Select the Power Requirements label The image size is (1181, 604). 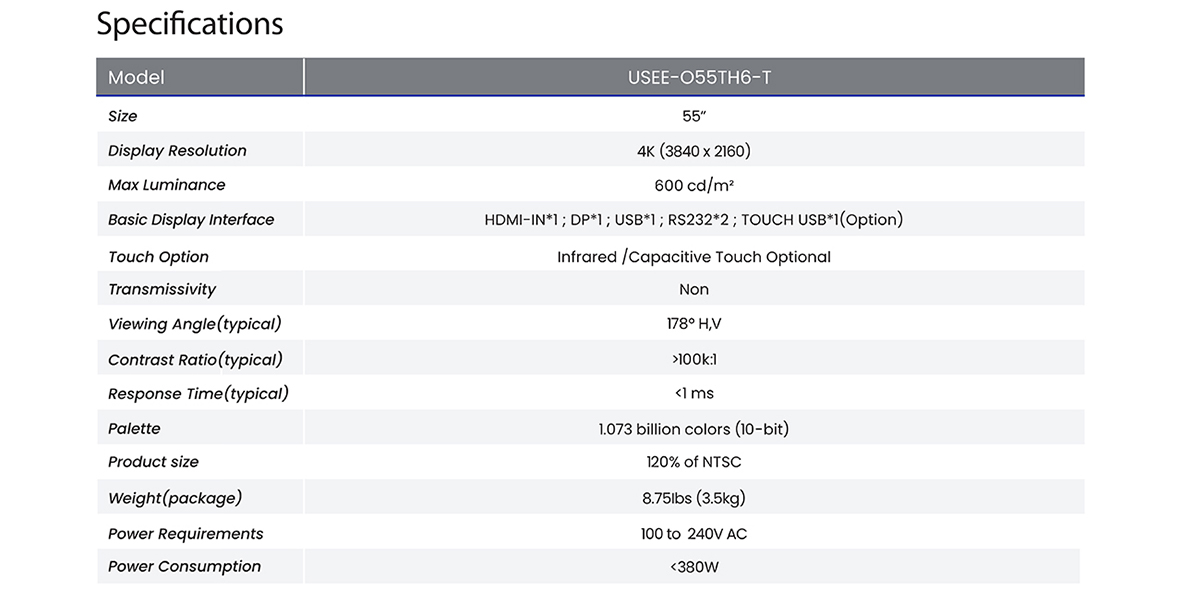(185, 534)
